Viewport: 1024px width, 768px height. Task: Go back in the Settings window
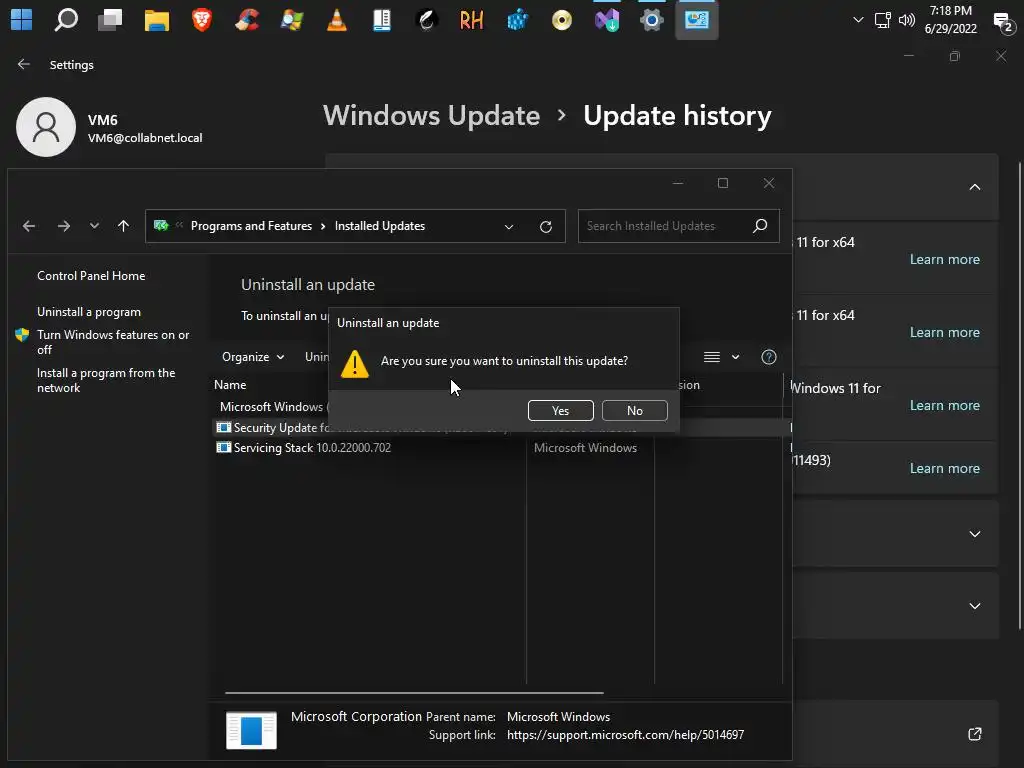click(24, 64)
